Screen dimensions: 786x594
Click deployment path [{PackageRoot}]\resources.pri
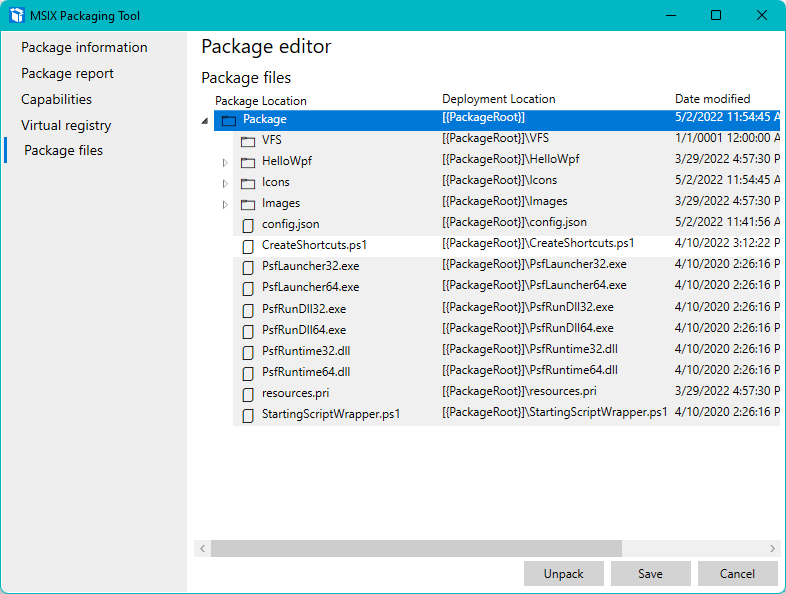coord(519,391)
